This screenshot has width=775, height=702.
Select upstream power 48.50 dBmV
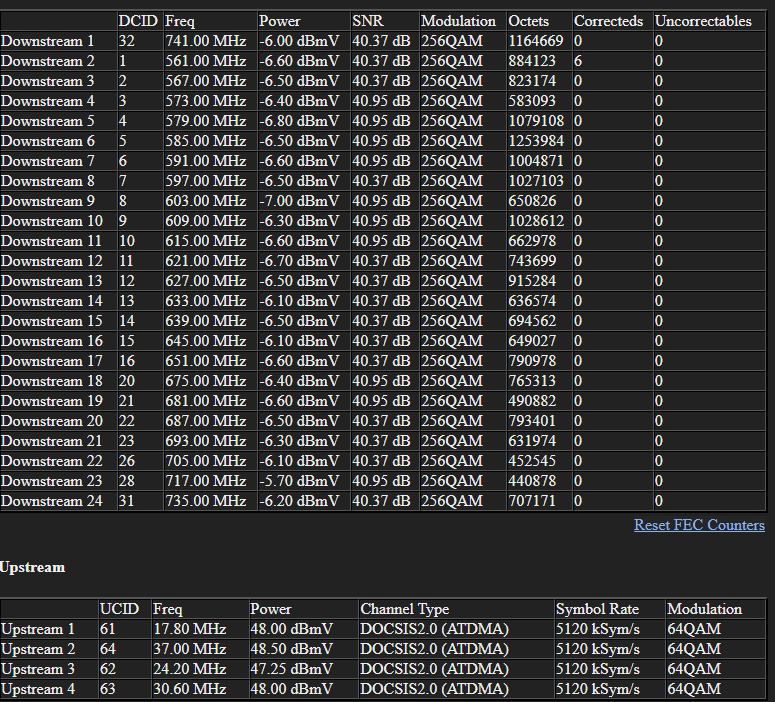[x=292, y=649]
